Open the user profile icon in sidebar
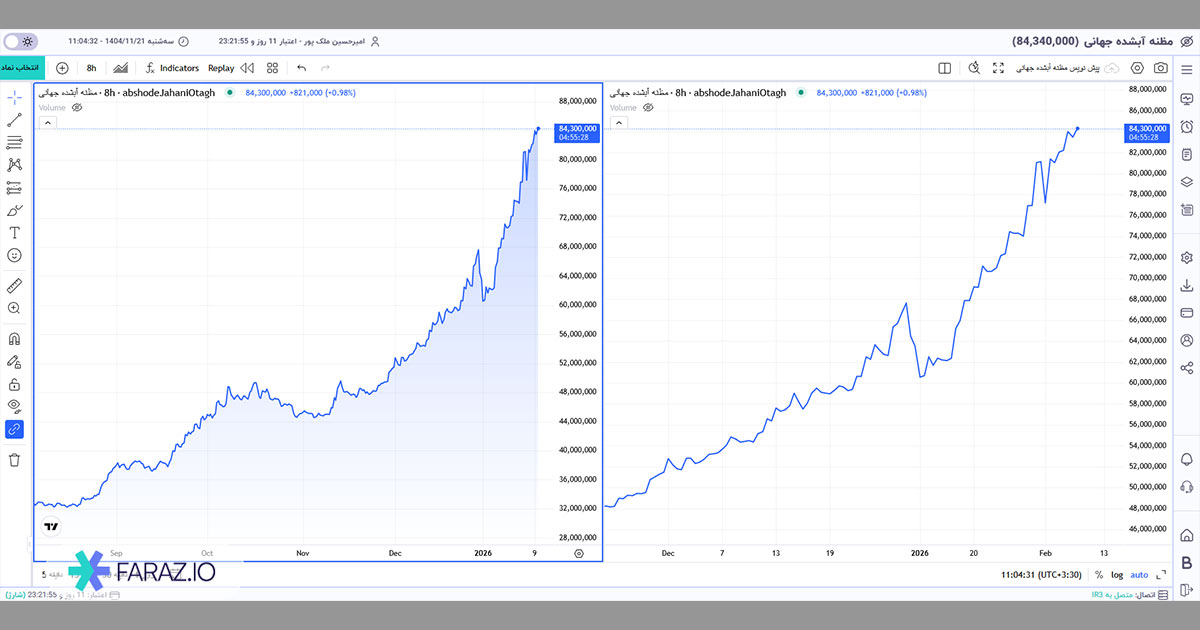The image size is (1200, 630). pos(1186,340)
